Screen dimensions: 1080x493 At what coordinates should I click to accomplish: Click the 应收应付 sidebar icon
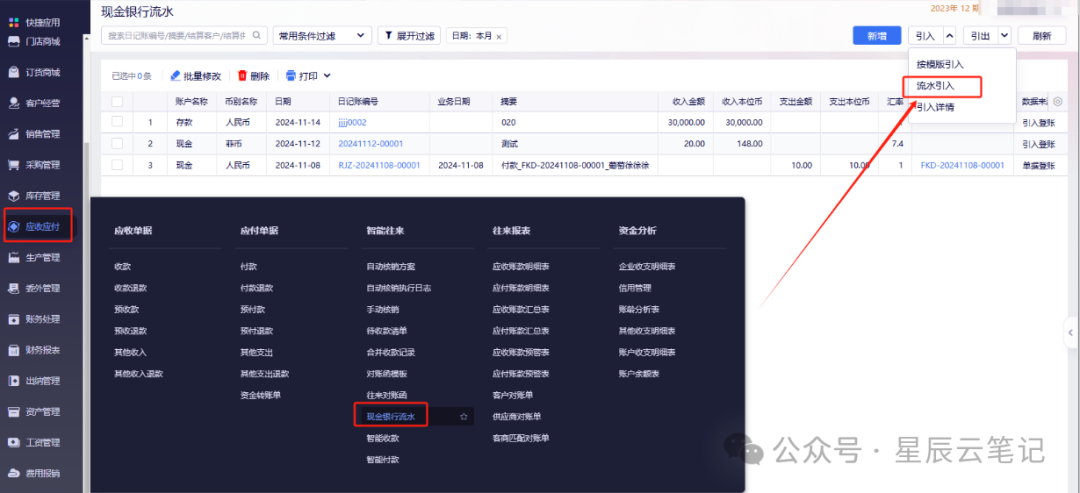[14, 227]
